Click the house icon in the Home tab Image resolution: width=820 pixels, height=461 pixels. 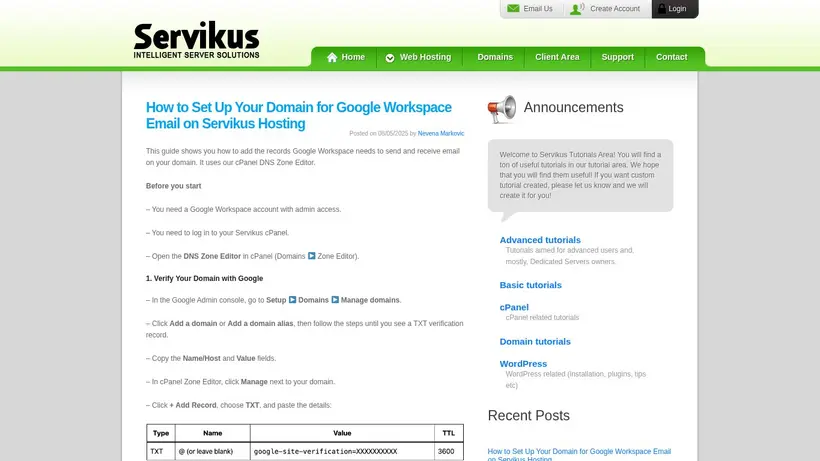pyautogui.click(x=332, y=57)
